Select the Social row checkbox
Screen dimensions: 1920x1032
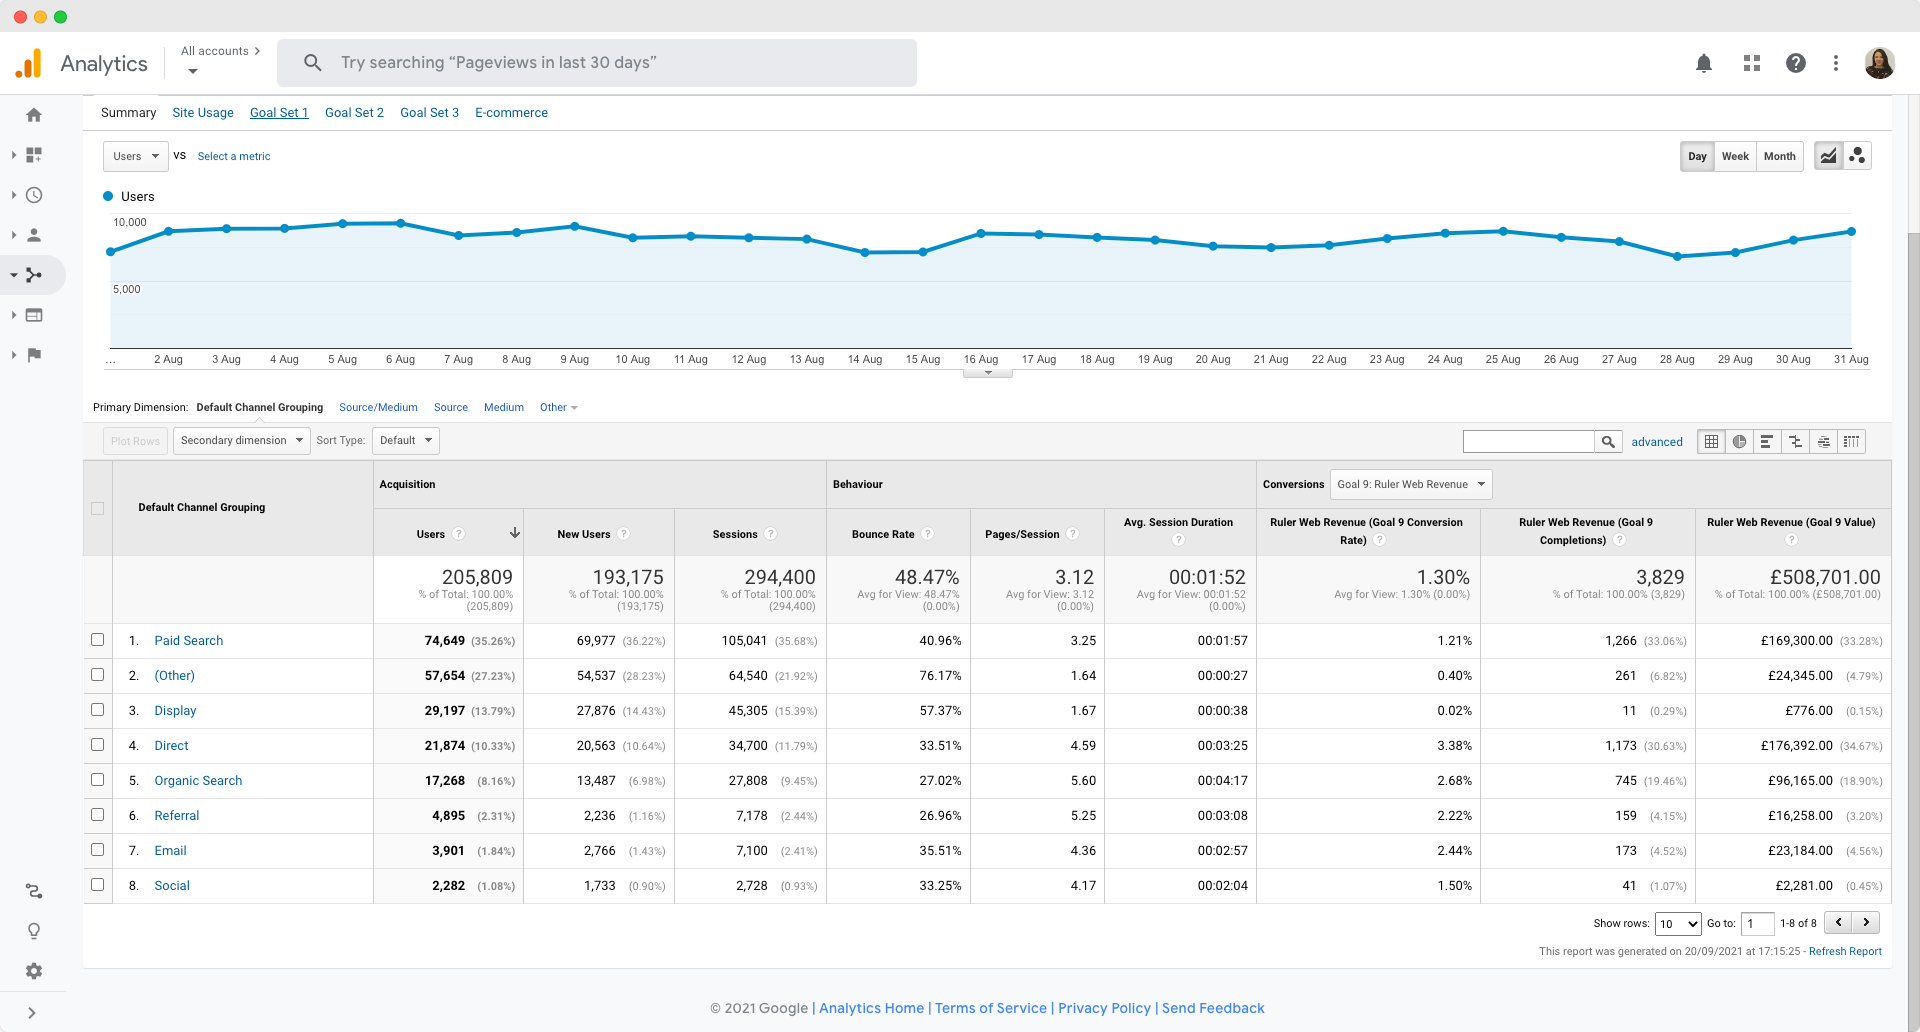[x=98, y=885]
